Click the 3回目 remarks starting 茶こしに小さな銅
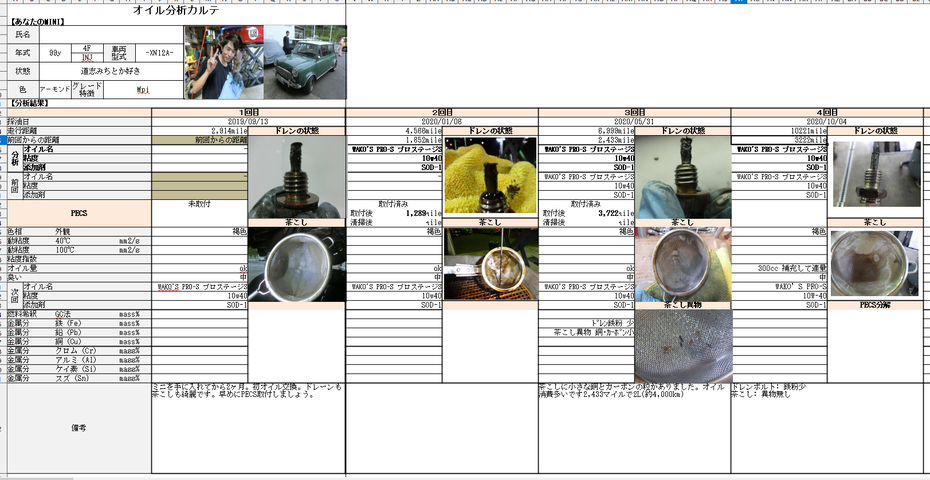 [x=635, y=428]
